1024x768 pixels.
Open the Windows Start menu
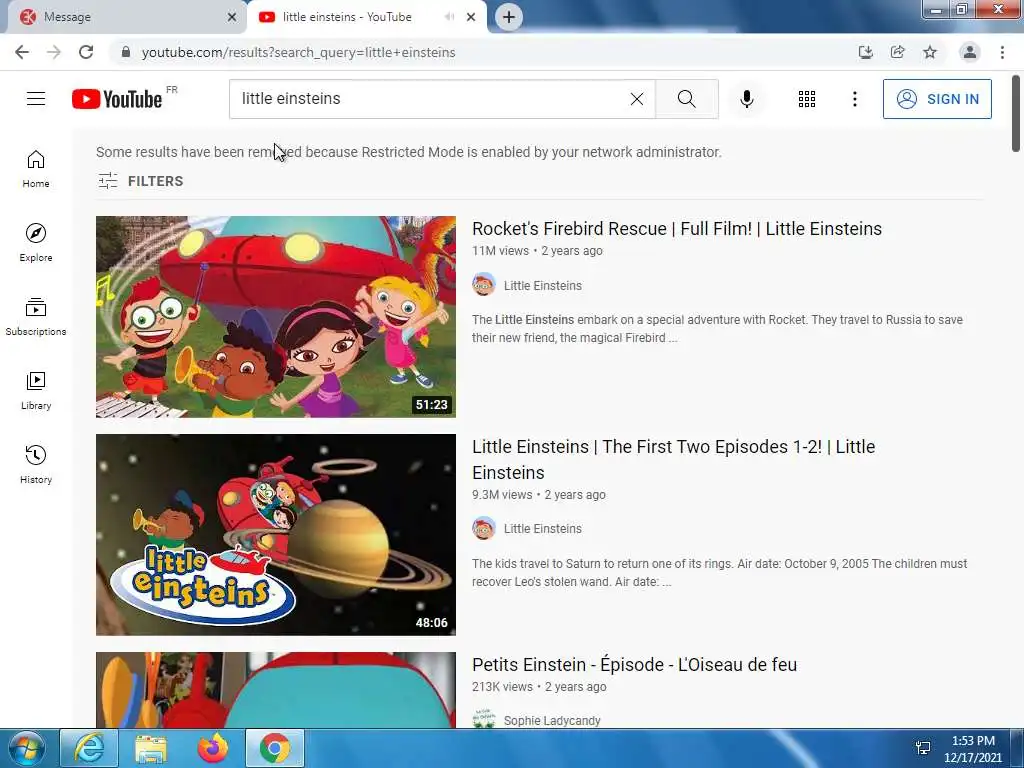point(26,748)
